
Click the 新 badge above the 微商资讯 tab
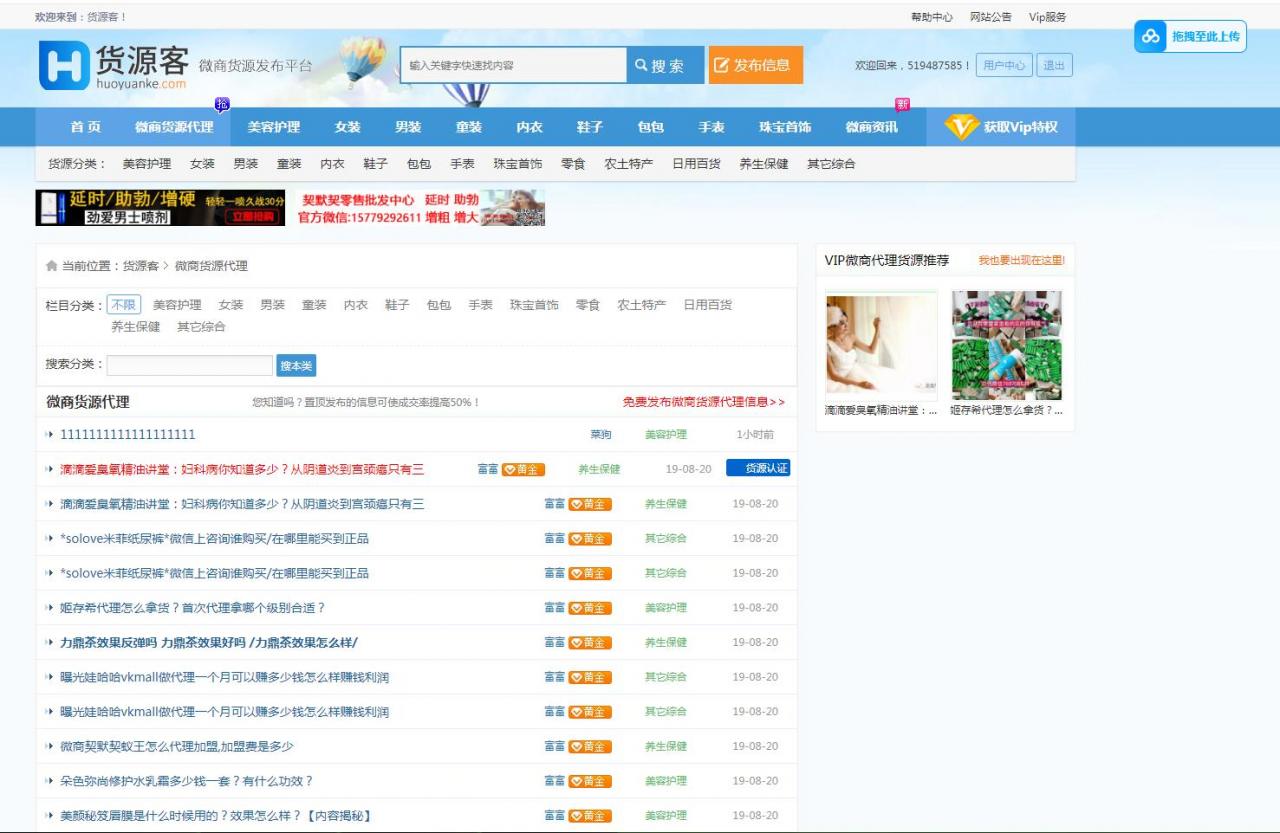coord(900,104)
